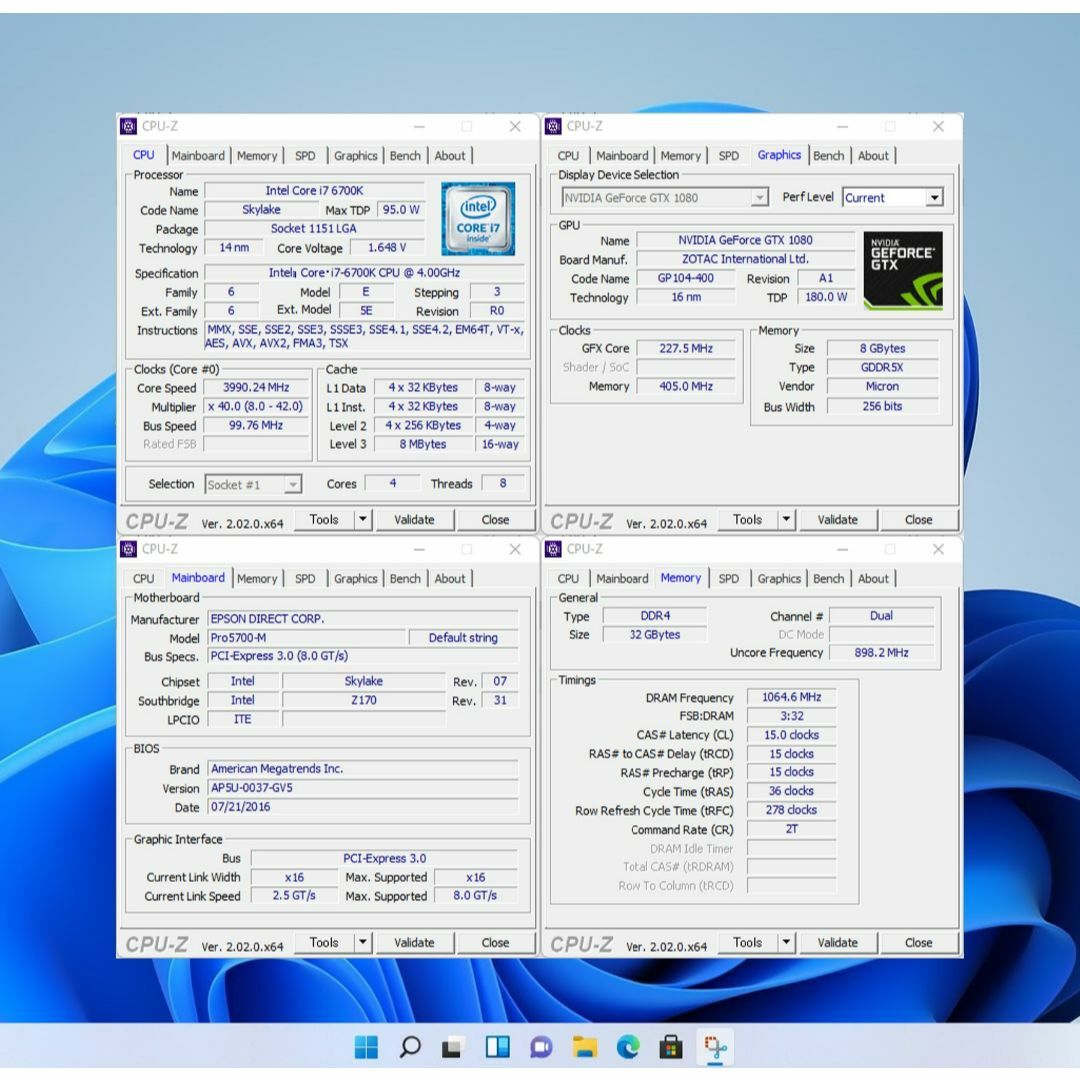
Task: Click BIOS Date 07/21/2016 field
Action: [363, 807]
